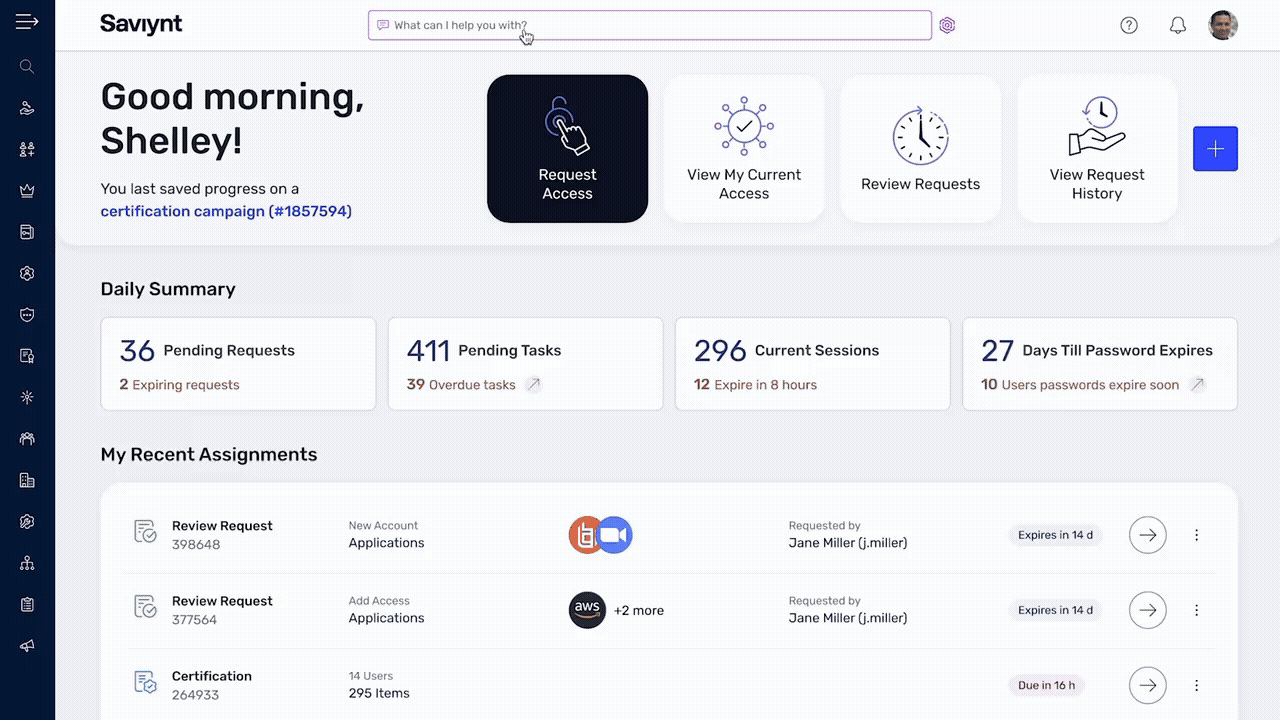Open the shield icon in the sidebar

(x=26, y=314)
